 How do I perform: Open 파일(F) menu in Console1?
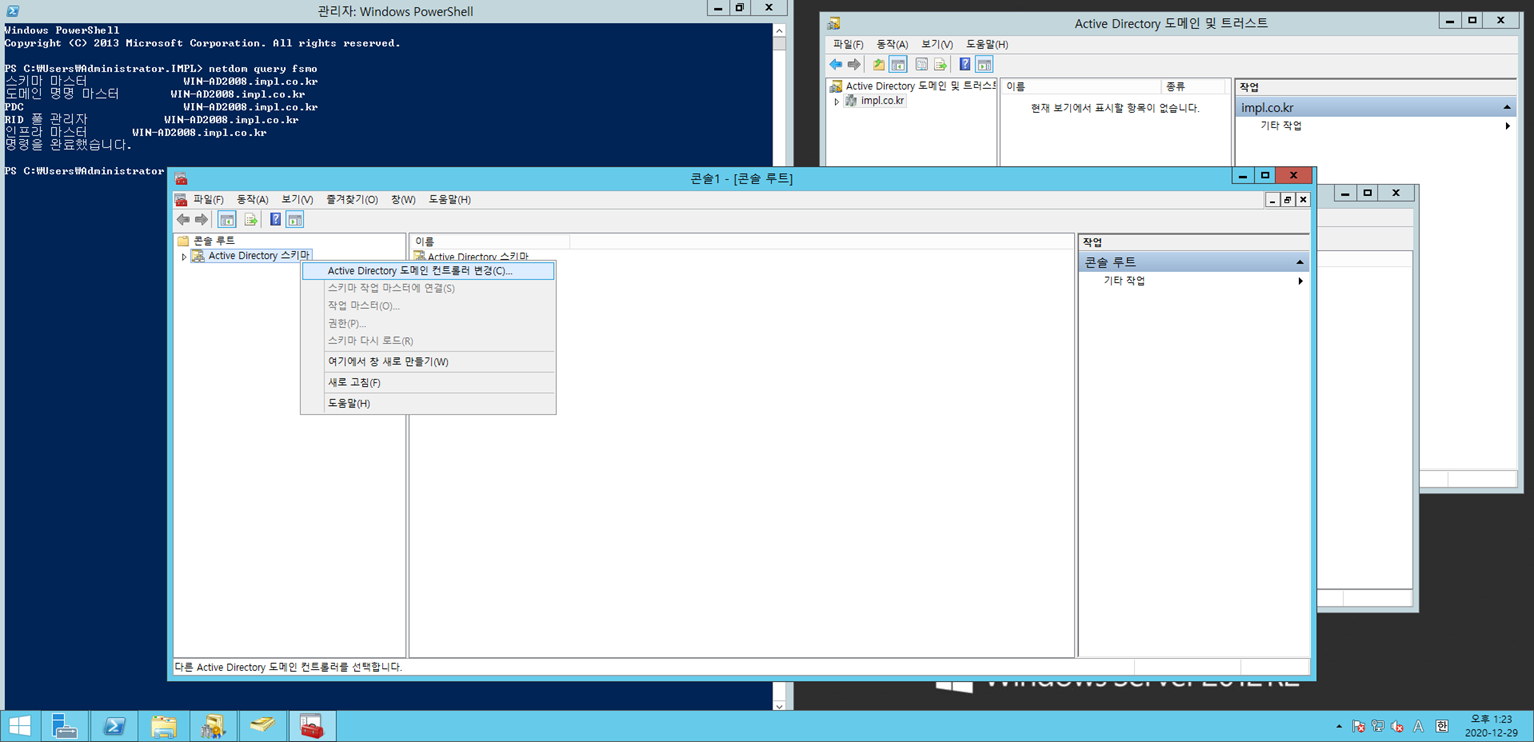(x=208, y=200)
